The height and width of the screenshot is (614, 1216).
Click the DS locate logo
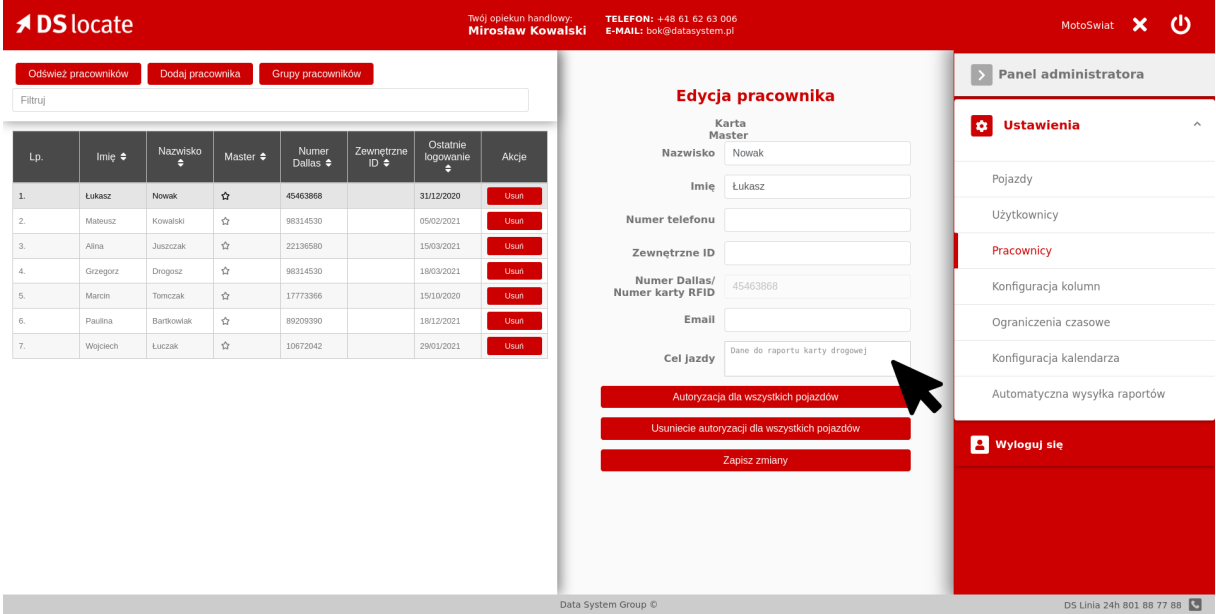(75, 24)
